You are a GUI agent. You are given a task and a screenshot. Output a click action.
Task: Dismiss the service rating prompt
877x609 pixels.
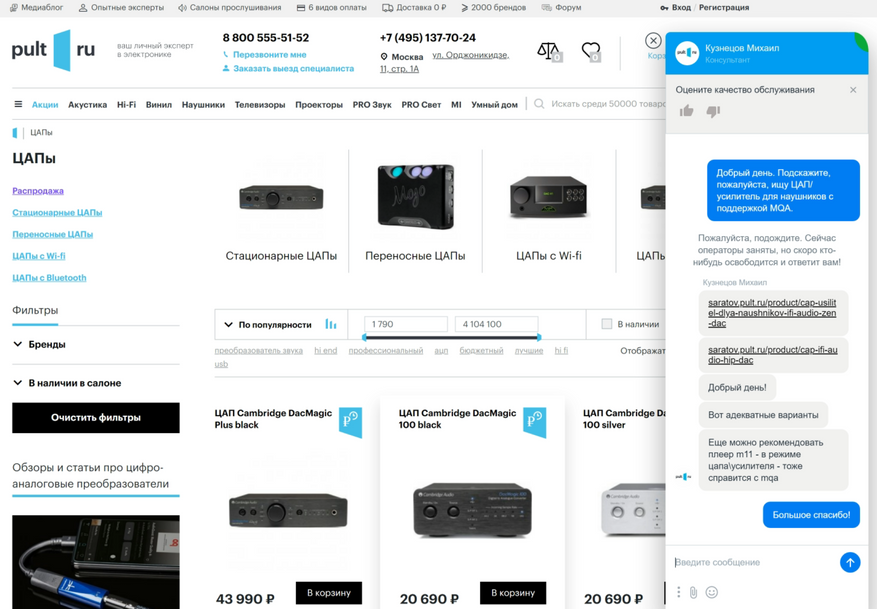(853, 90)
